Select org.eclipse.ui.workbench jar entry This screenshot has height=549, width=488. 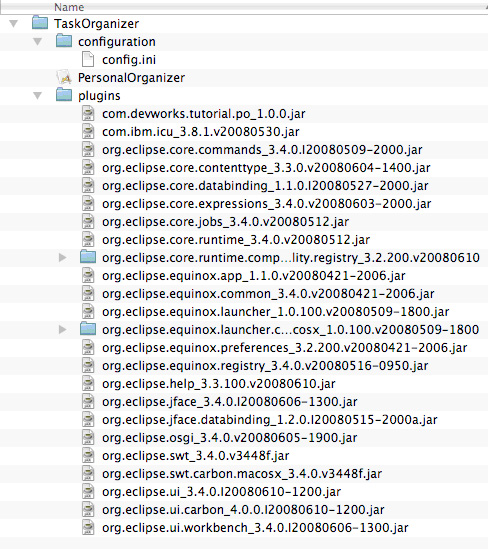255,528
